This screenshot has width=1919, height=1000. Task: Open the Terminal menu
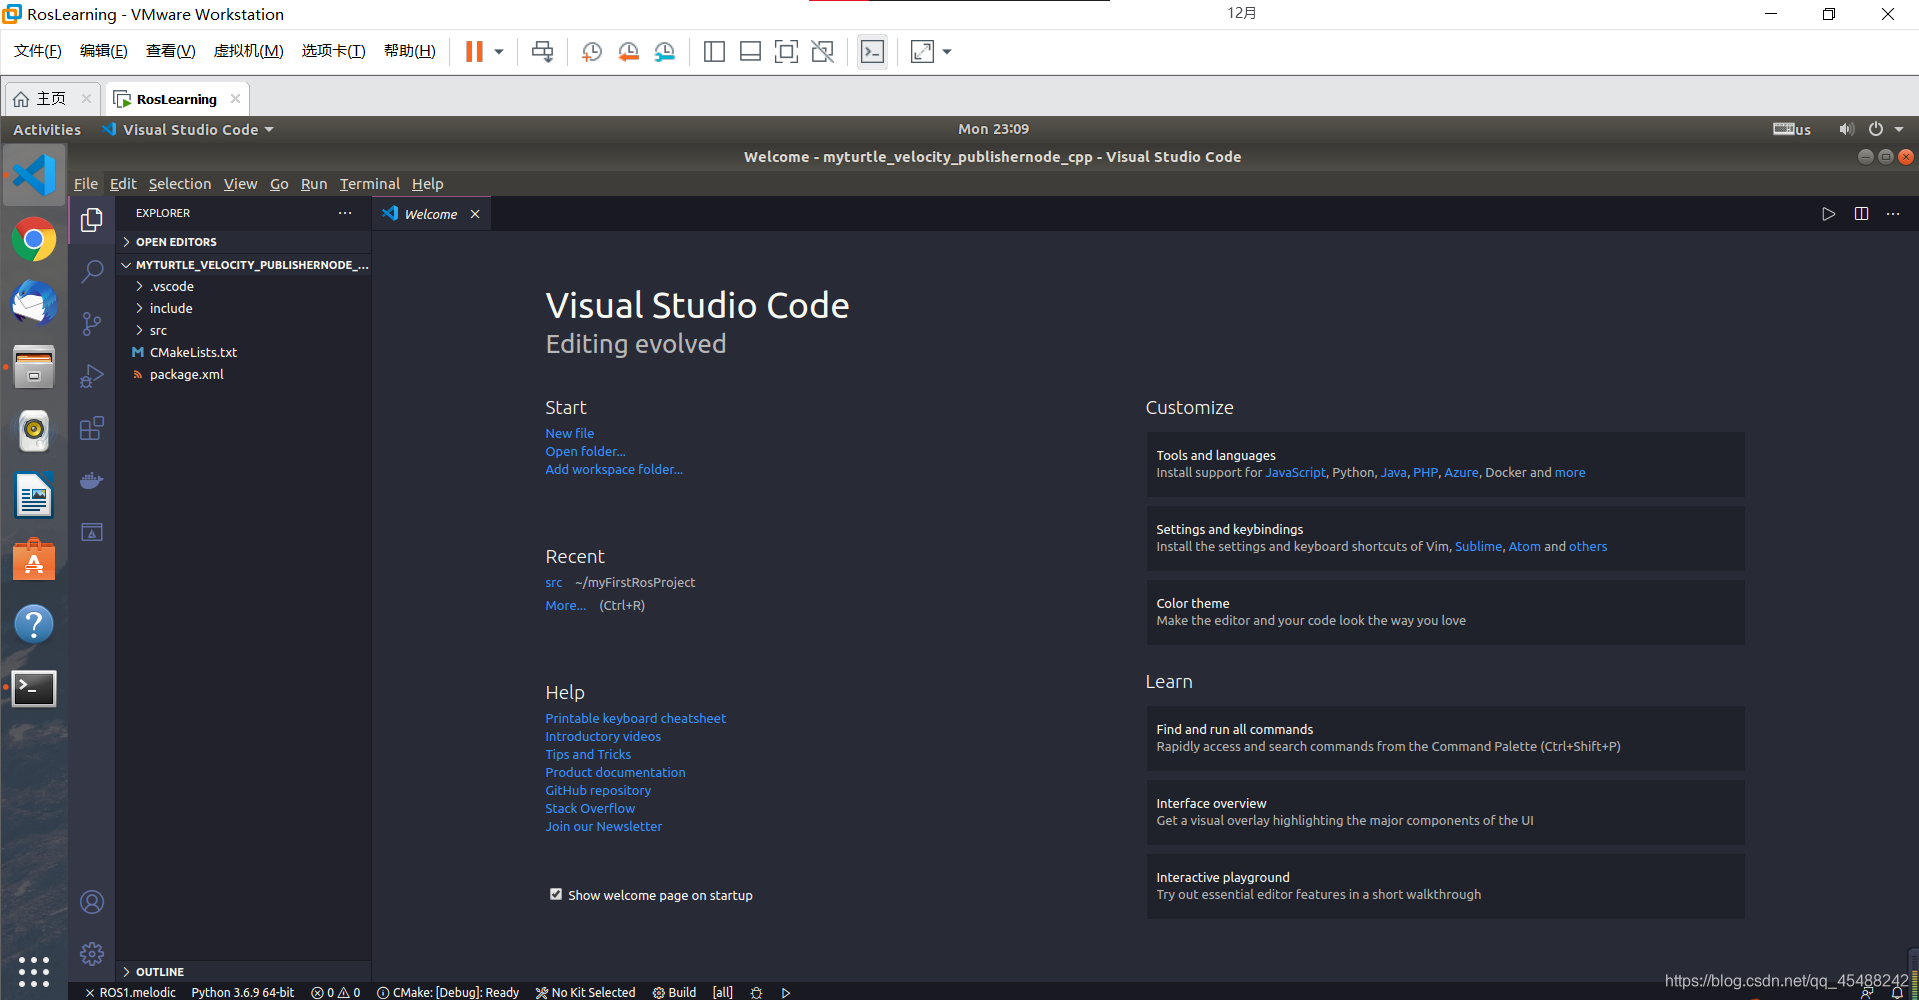point(369,184)
